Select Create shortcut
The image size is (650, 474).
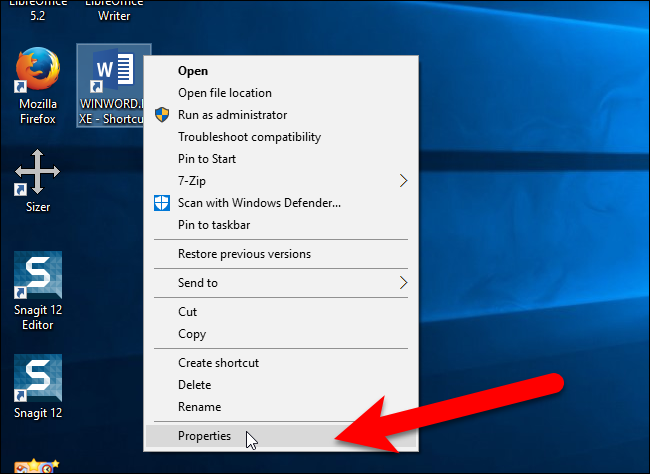(x=218, y=363)
